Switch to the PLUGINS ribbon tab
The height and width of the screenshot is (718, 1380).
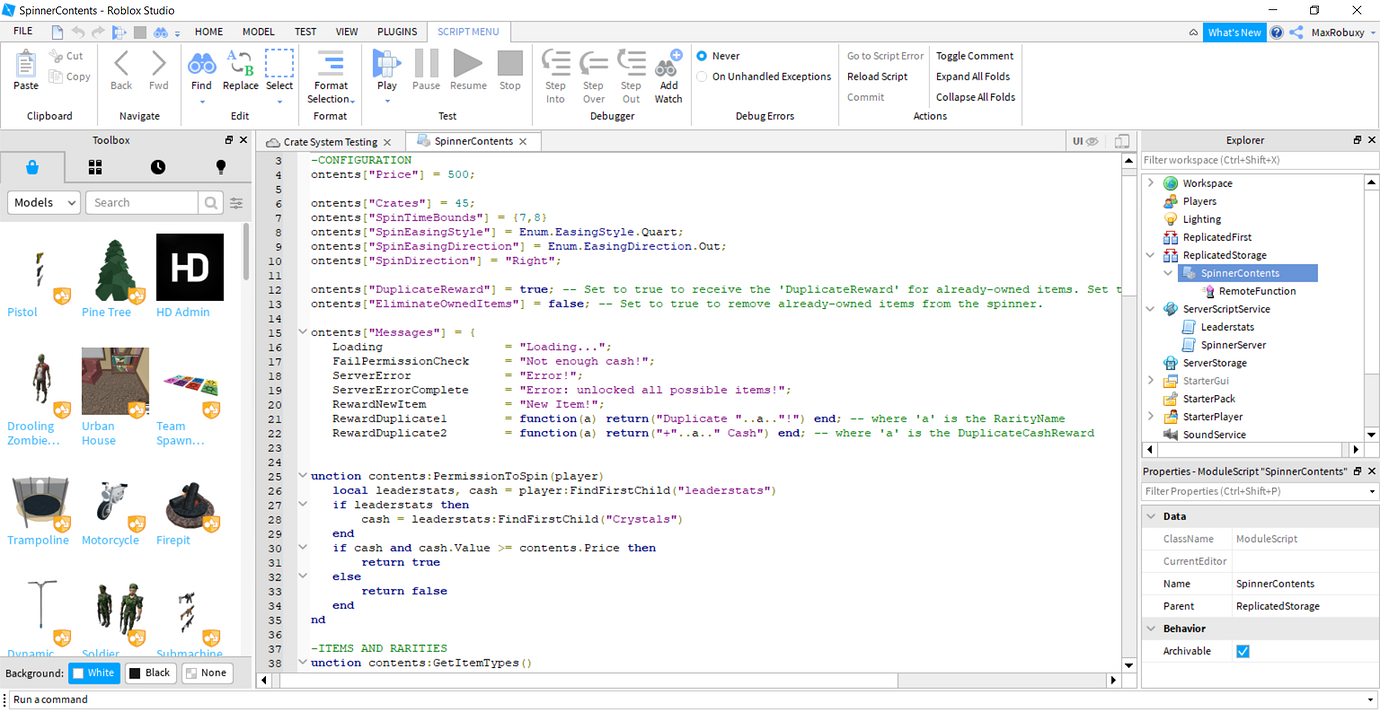(x=397, y=32)
